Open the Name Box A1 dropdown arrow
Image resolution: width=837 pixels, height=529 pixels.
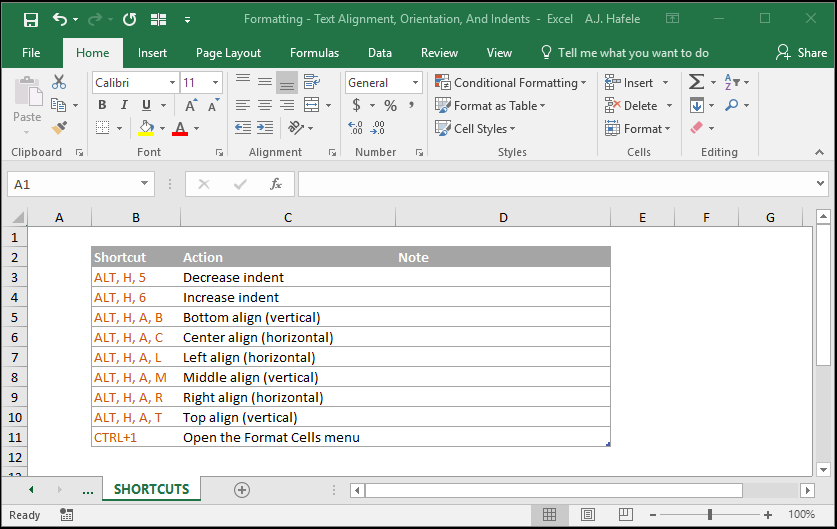[144, 184]
